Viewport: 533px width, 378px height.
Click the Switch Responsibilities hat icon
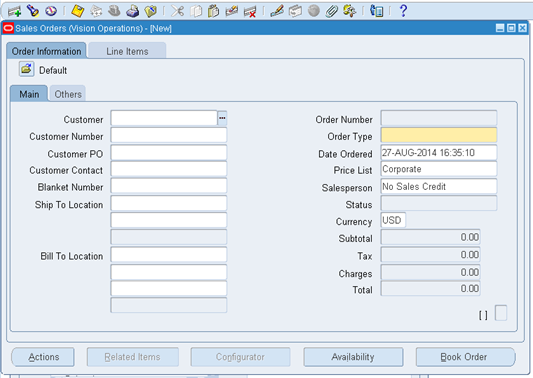(x=114, y=11)
